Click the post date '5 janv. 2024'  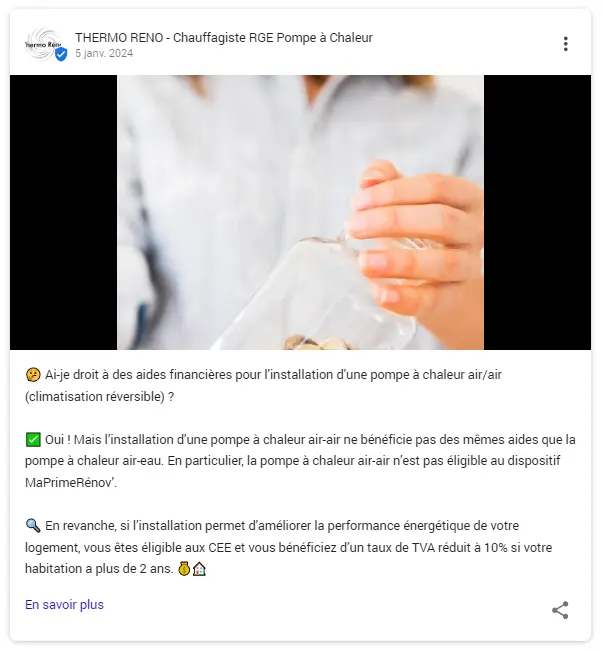click(x=104, y=53)
